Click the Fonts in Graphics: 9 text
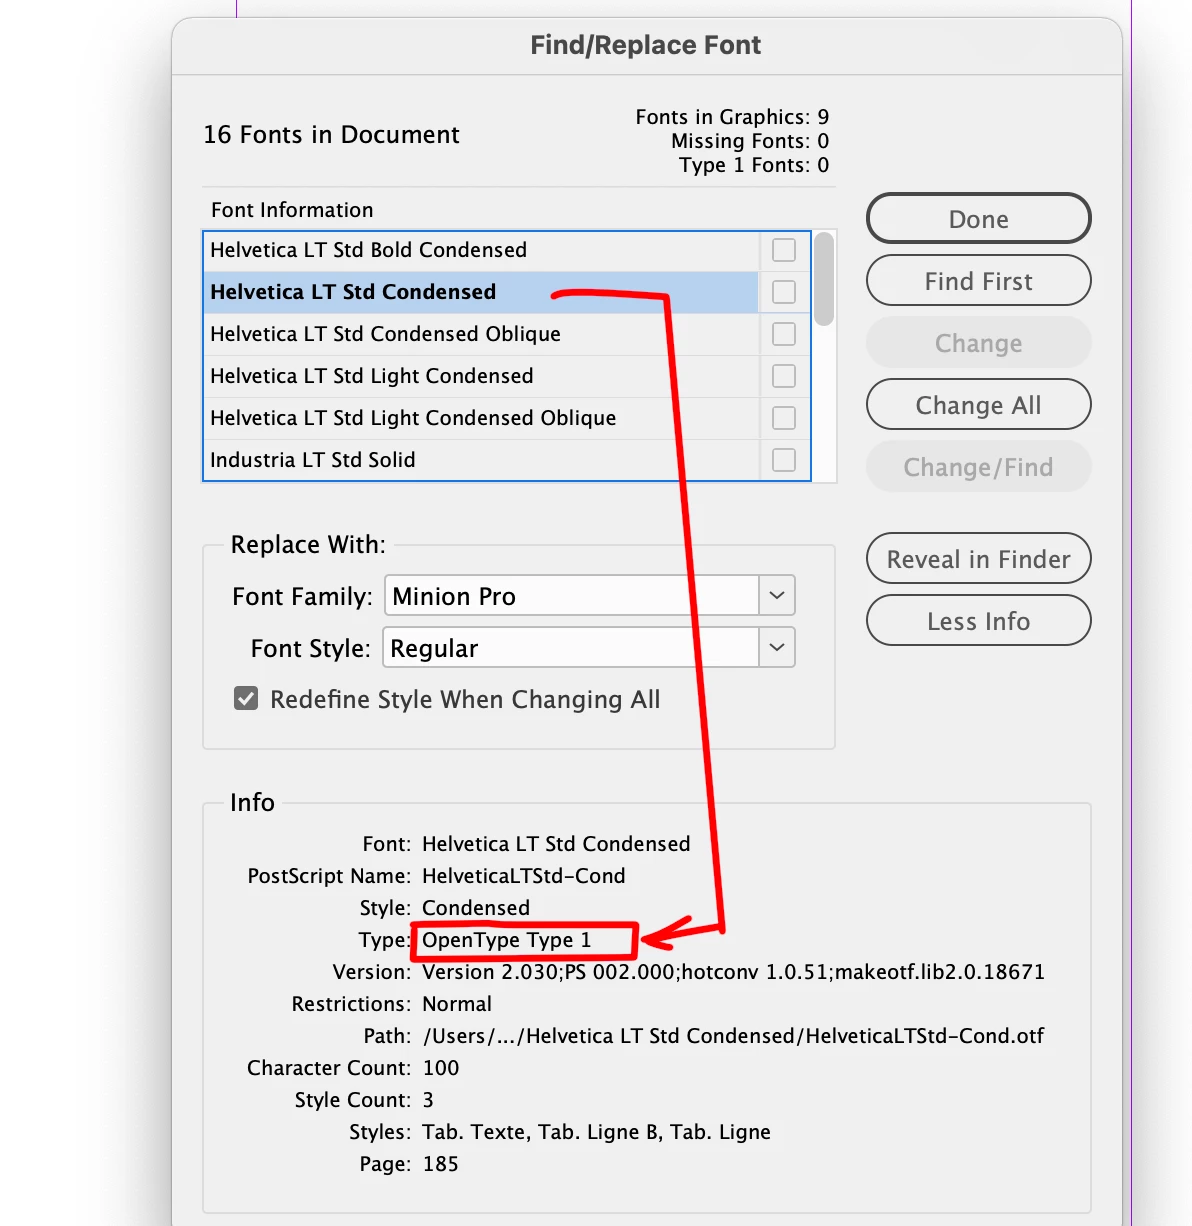This screenshot has width=1192, height=1226. [732, 117]
